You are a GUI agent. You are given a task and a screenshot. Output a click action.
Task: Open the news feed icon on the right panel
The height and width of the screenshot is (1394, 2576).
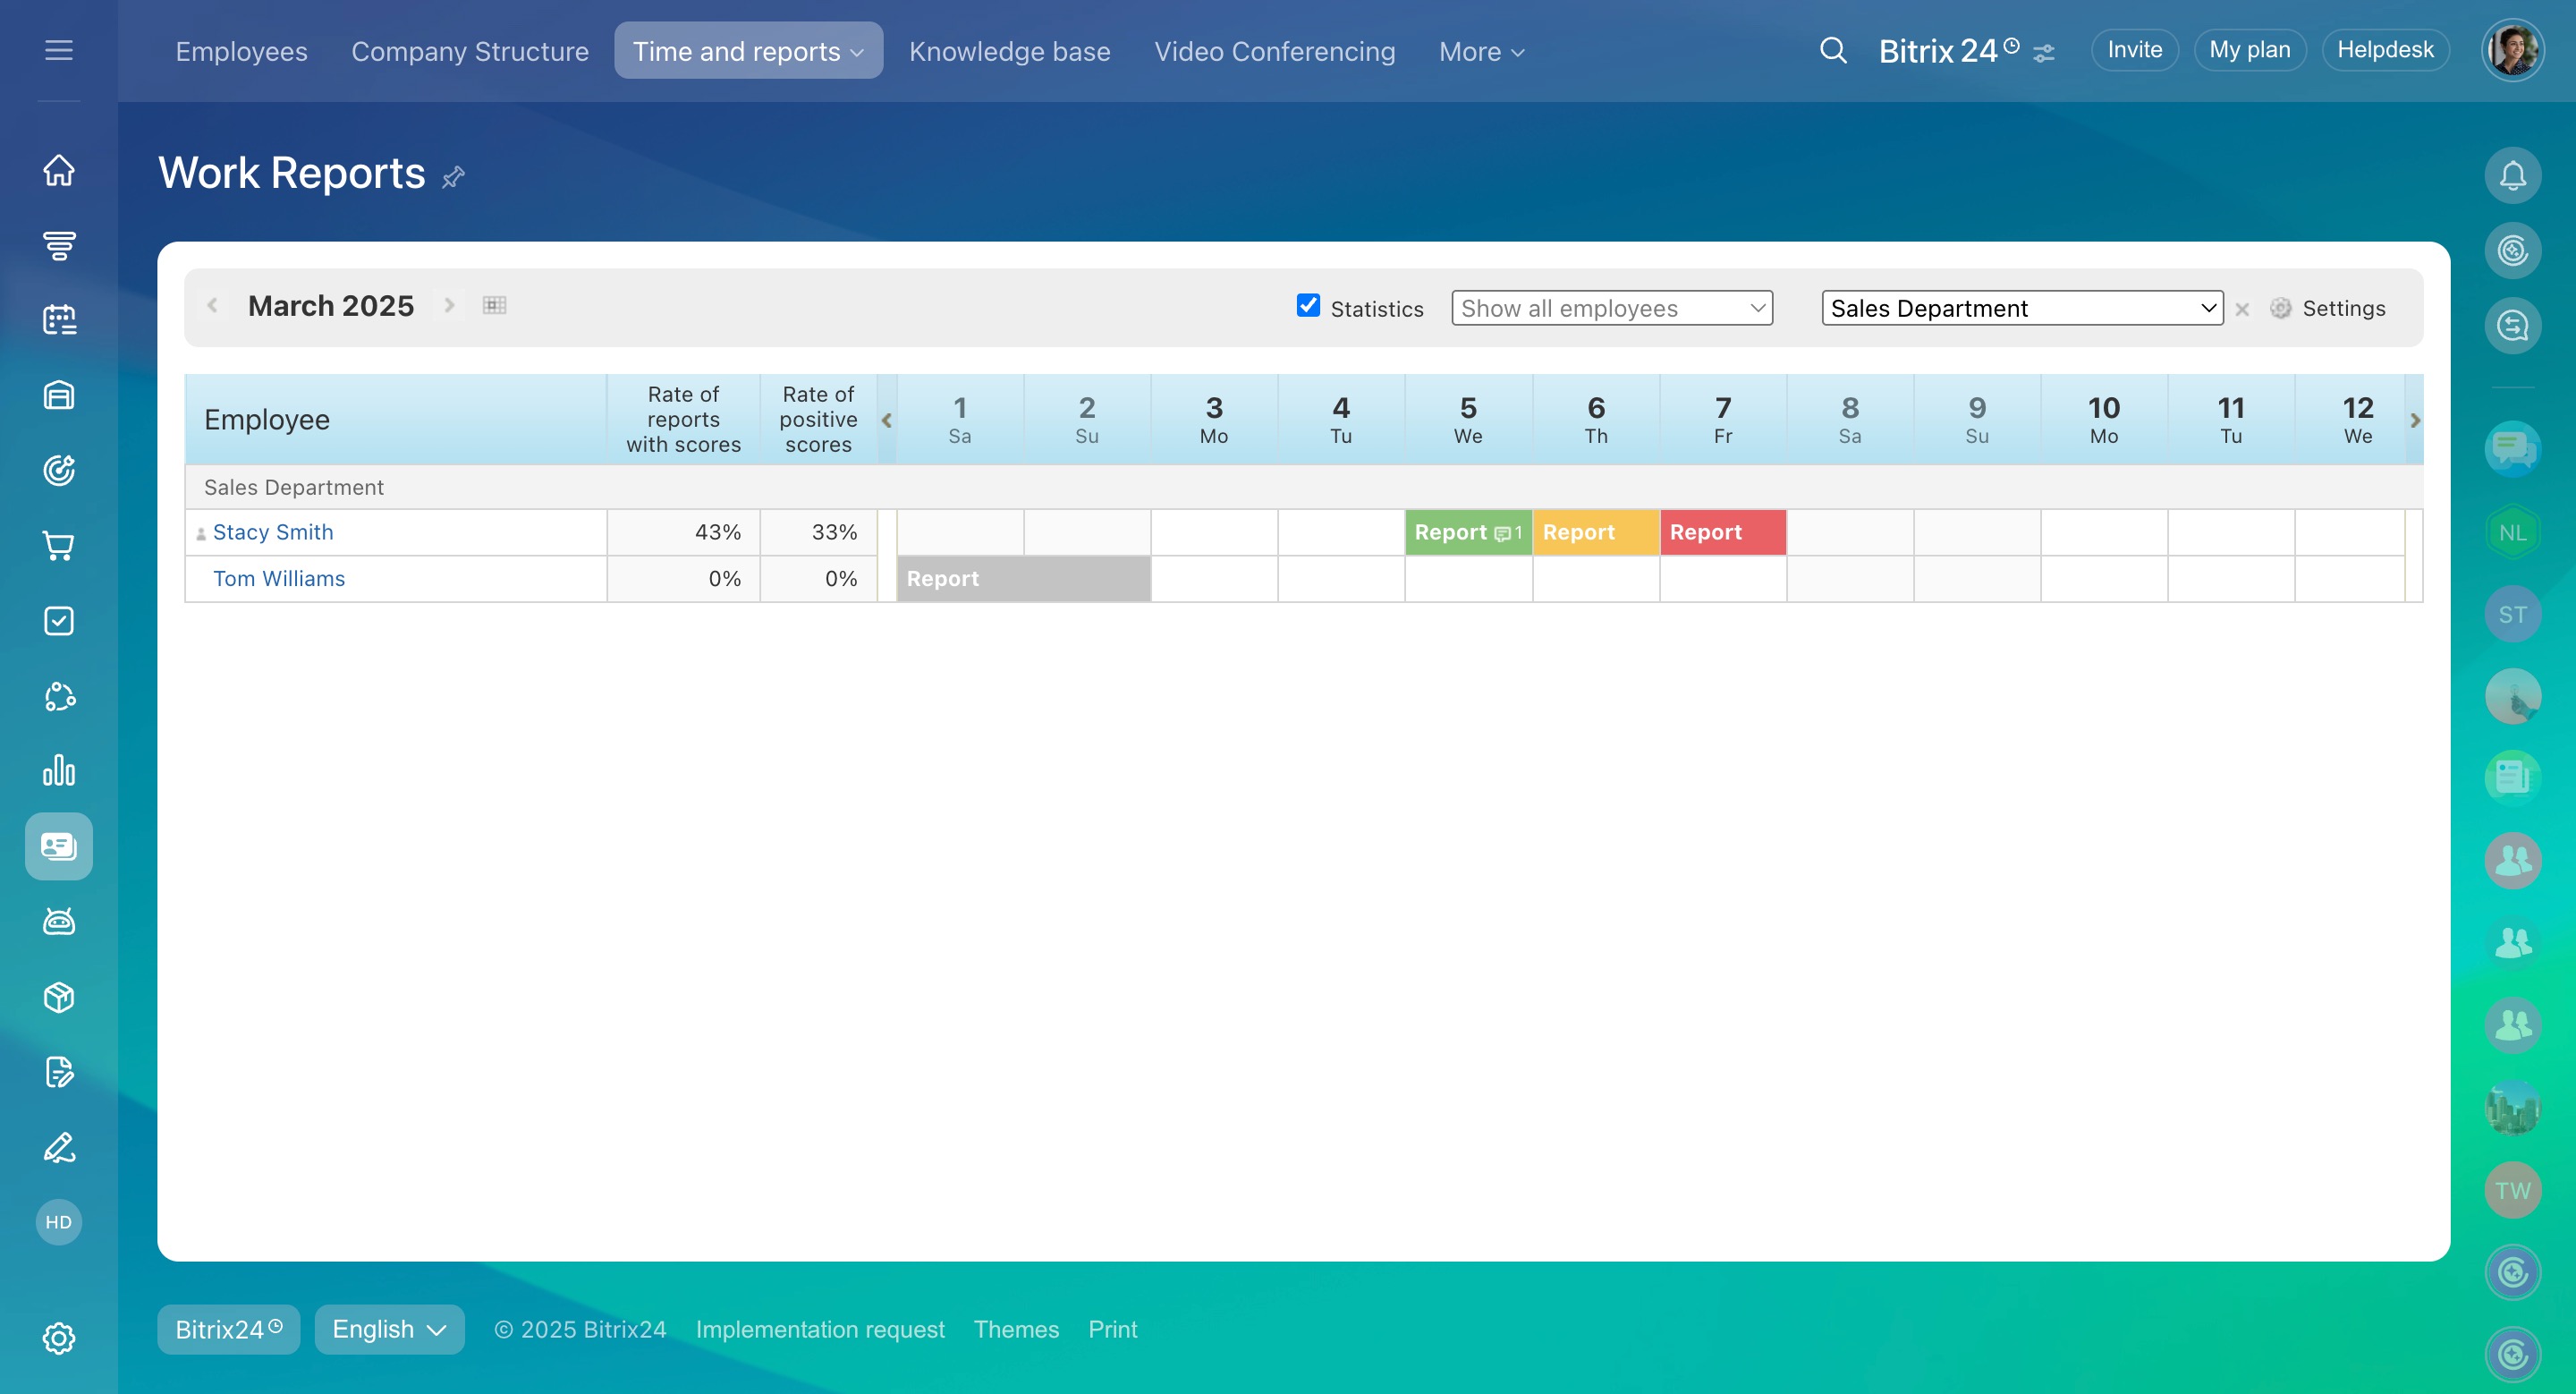click(2513, 777)
